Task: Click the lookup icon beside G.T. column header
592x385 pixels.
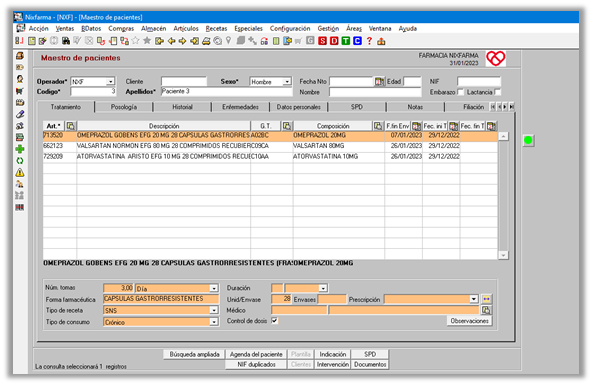Action: coord(287,126)
